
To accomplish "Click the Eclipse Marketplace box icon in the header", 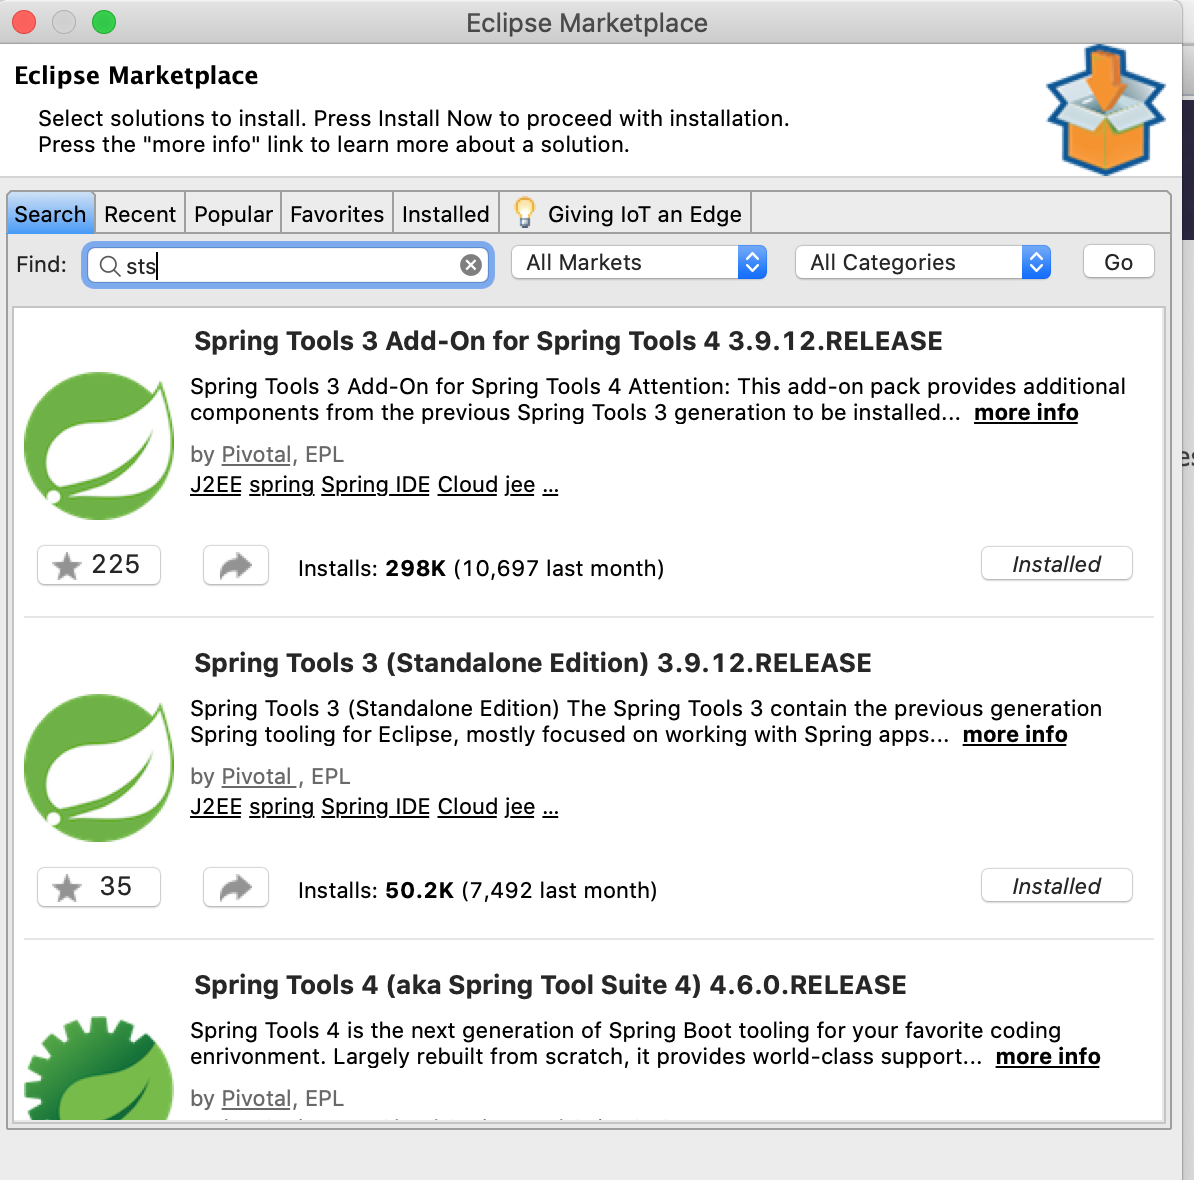I will (x=1106, y=110).
